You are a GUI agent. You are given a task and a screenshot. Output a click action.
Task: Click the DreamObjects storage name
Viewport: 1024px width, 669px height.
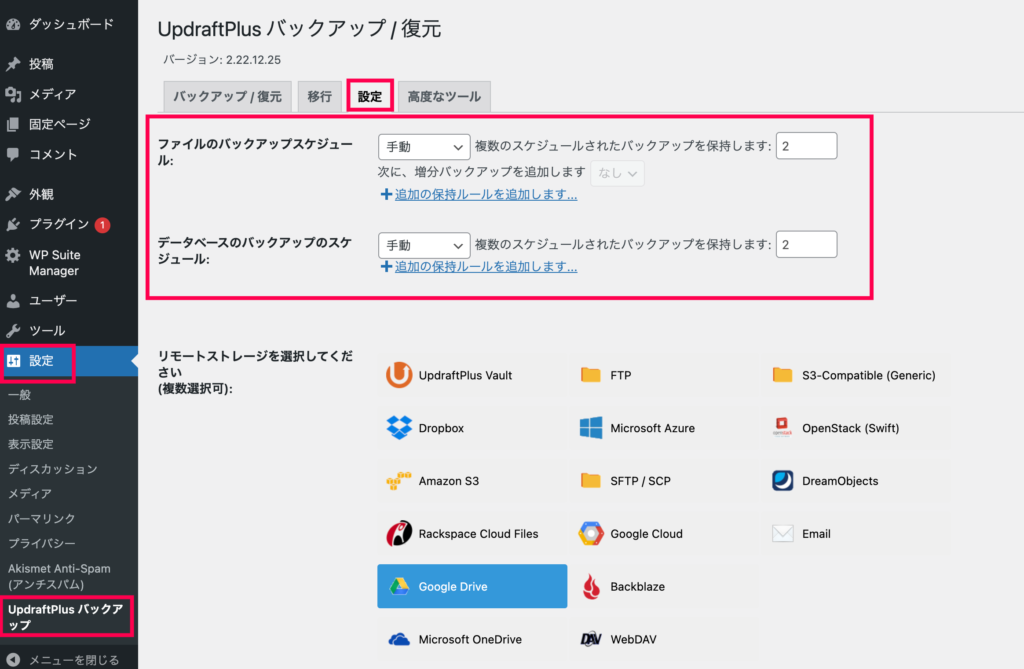tap(840, 481)
